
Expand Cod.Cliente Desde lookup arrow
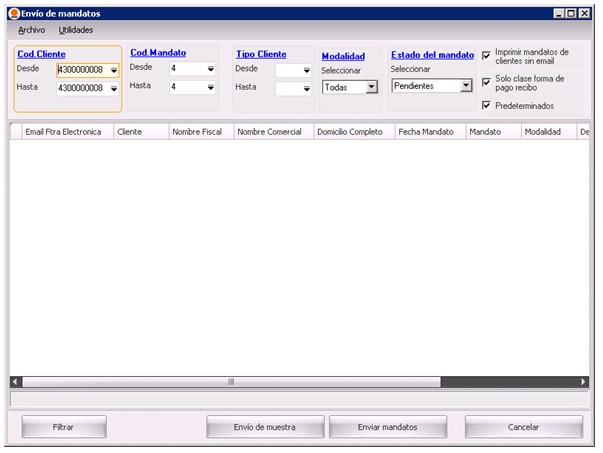[113, 70]
